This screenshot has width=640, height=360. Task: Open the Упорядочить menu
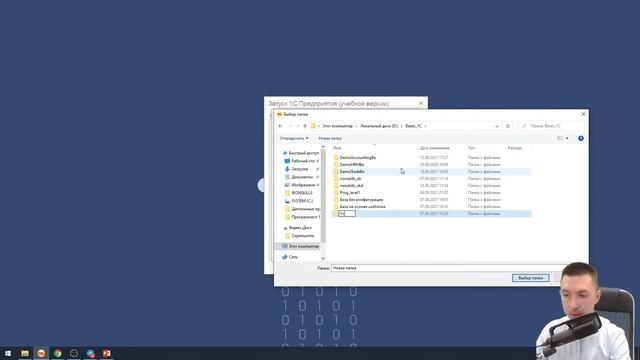(294, 138)
